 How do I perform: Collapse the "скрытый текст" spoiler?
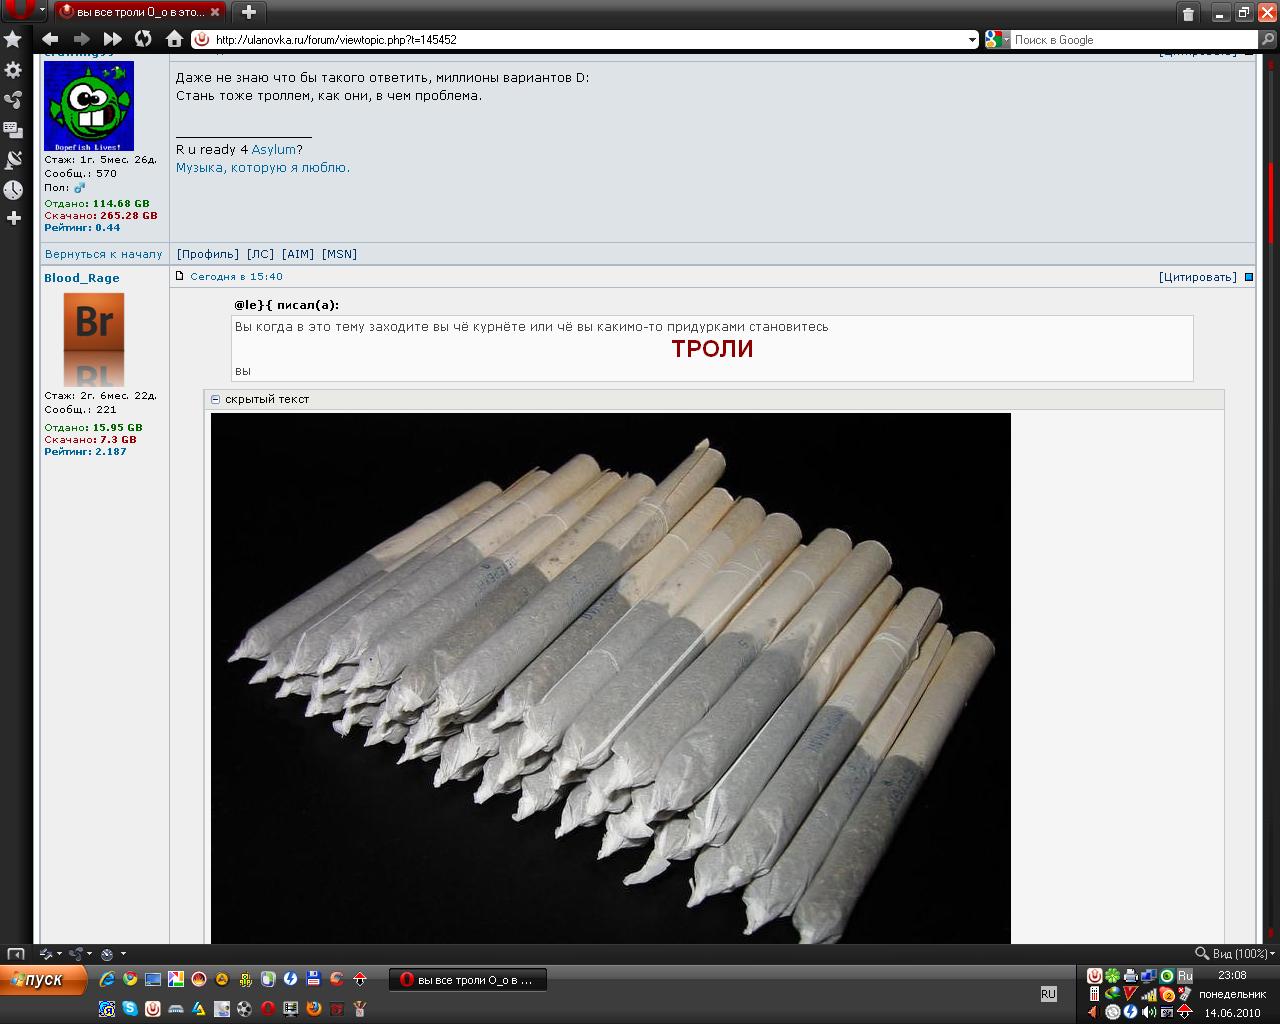coord(215,399)
